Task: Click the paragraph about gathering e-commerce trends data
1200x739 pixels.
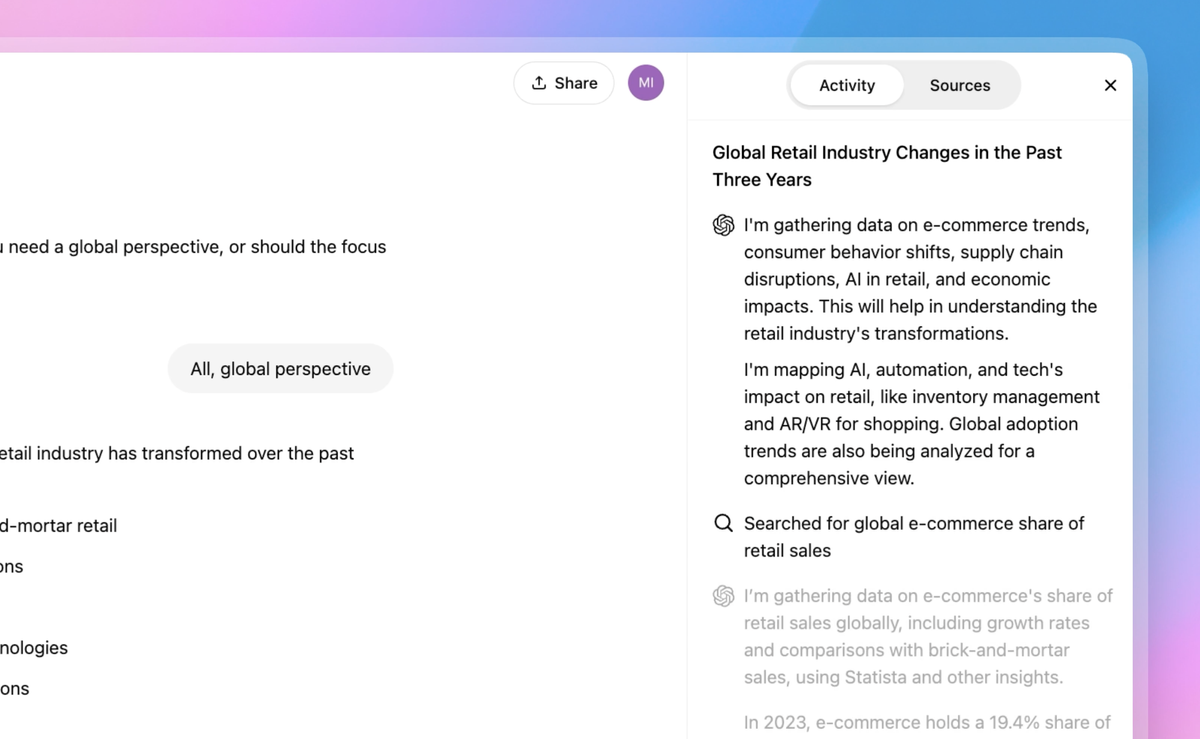Action: tap(920, 279)
